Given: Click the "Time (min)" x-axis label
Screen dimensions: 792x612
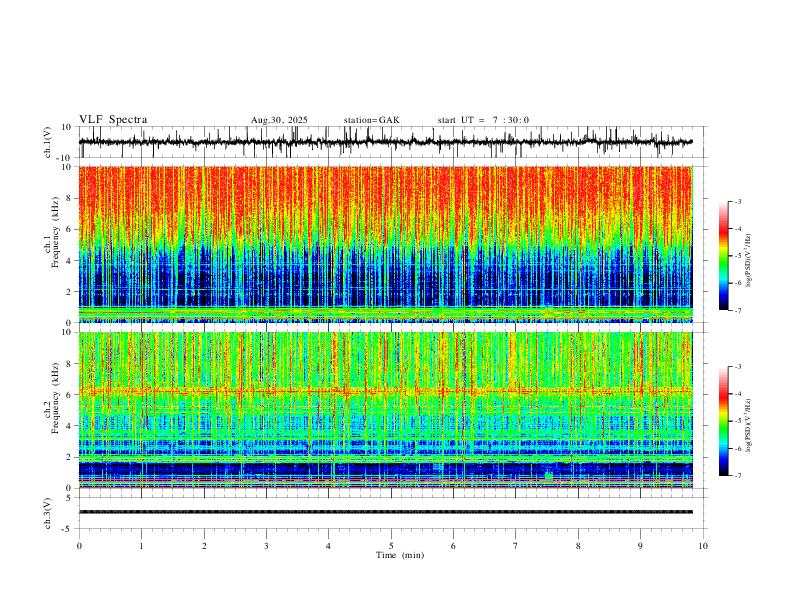Looking at the screenshot, I should click(400, 555).
